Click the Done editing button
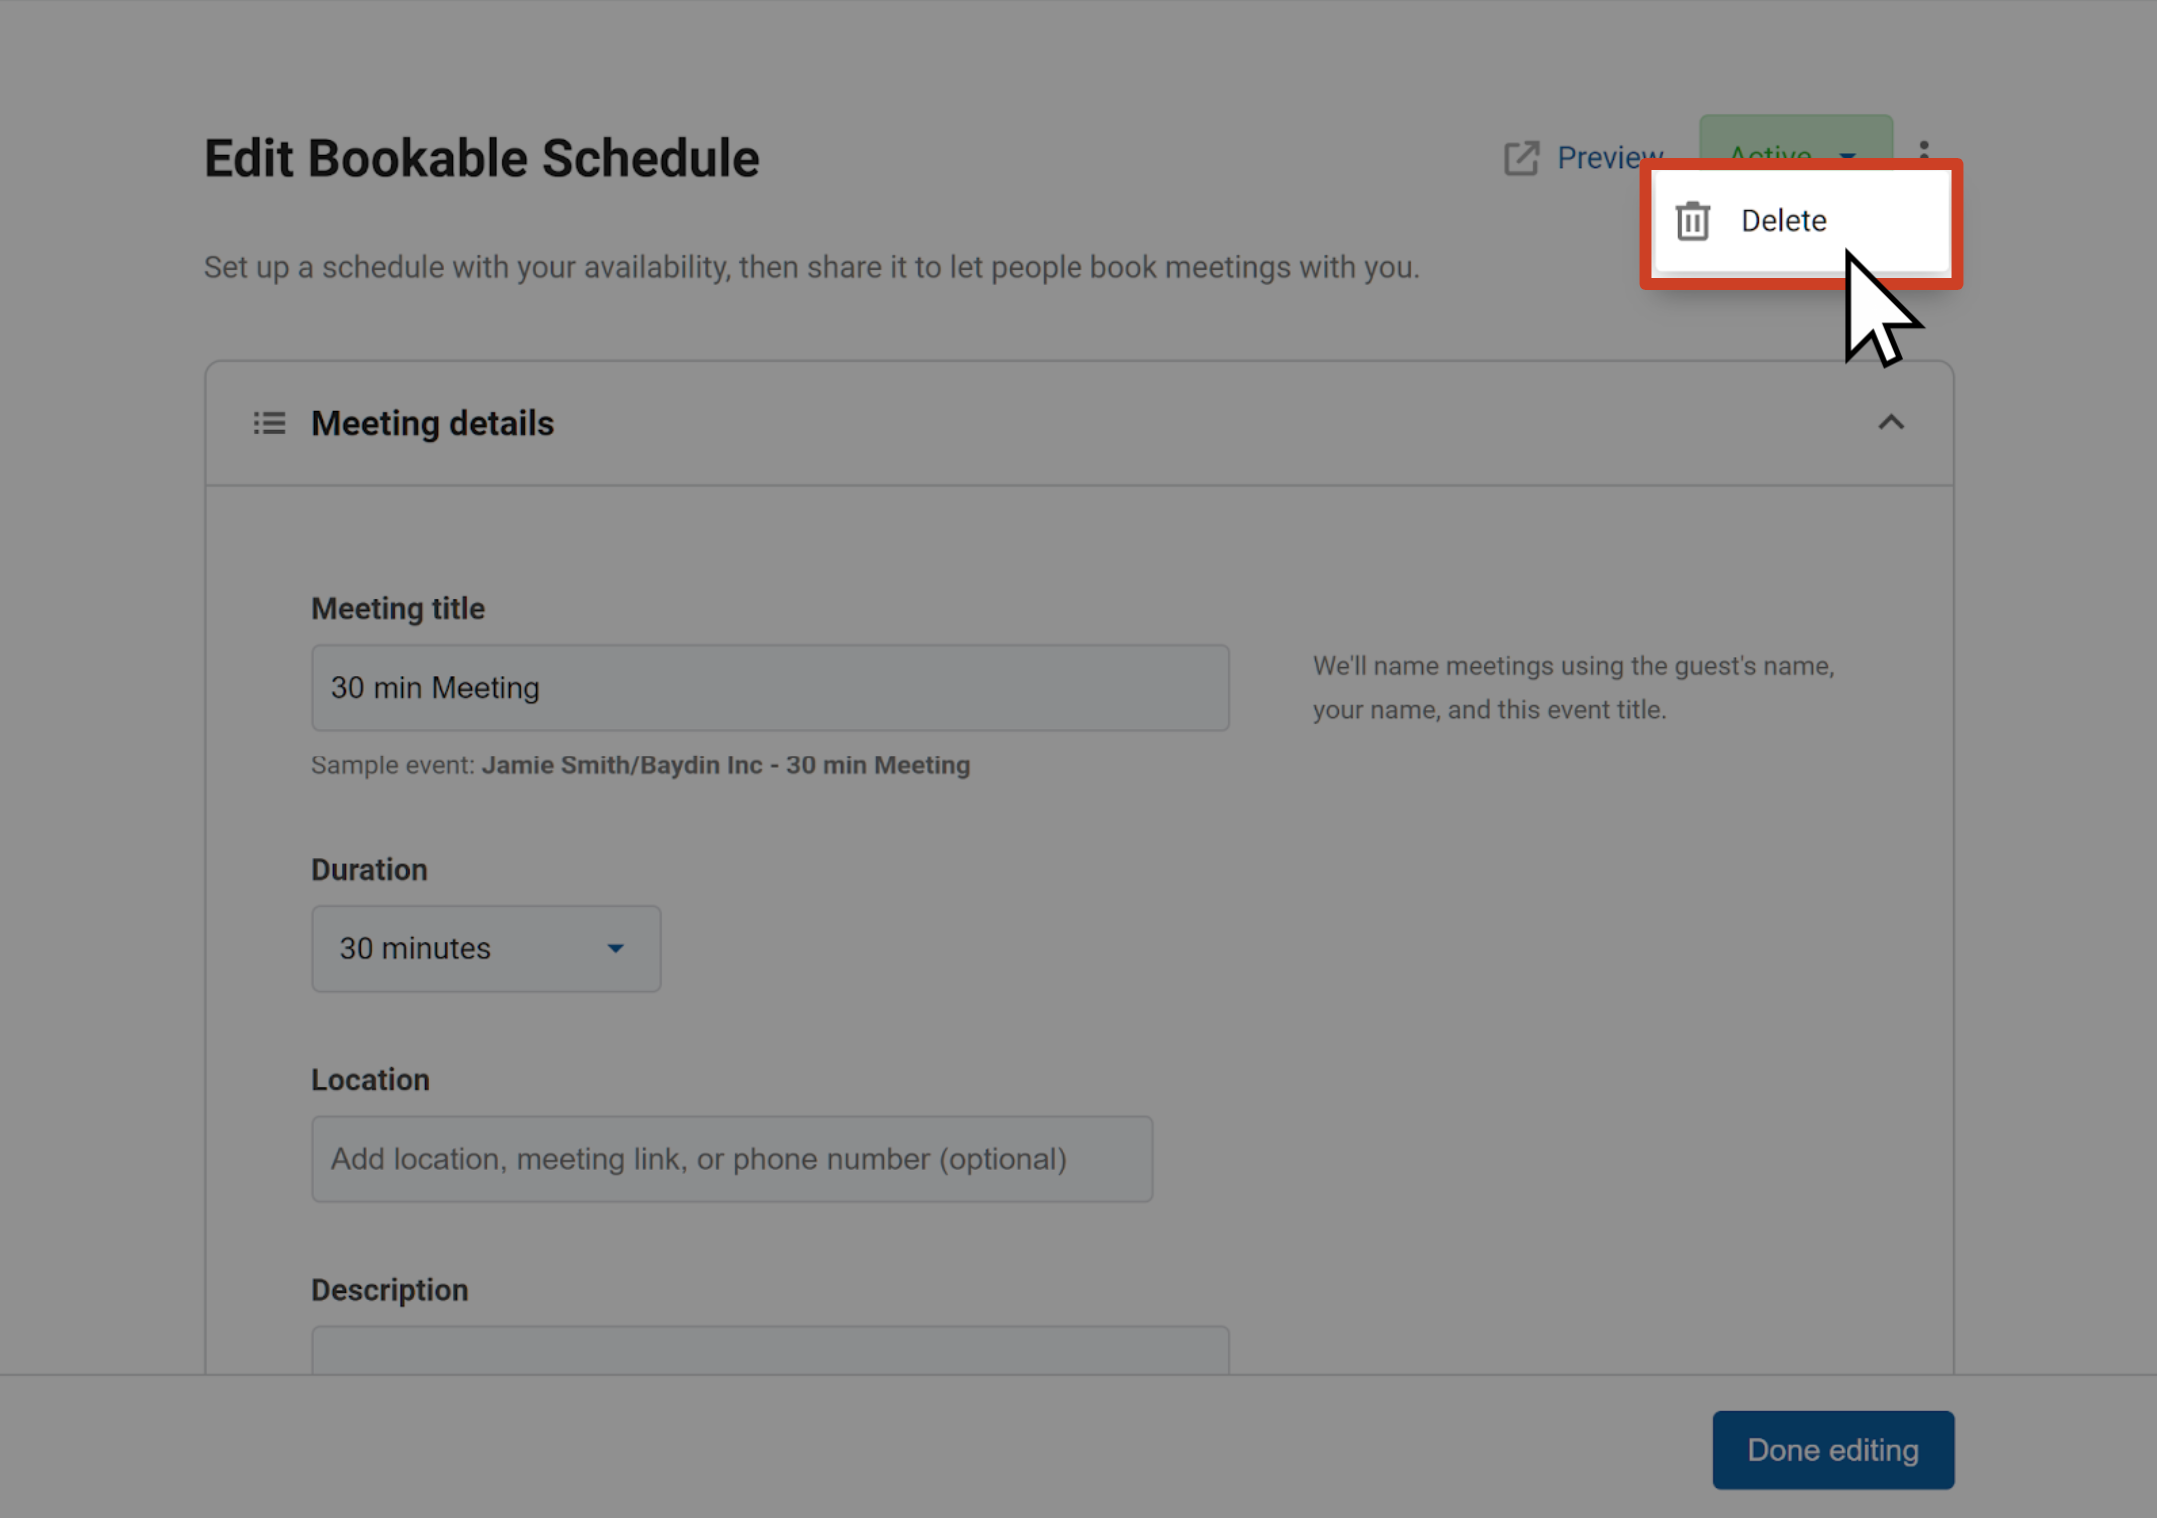Screen dimensions: 2157x1518 click(1833, 1450)
